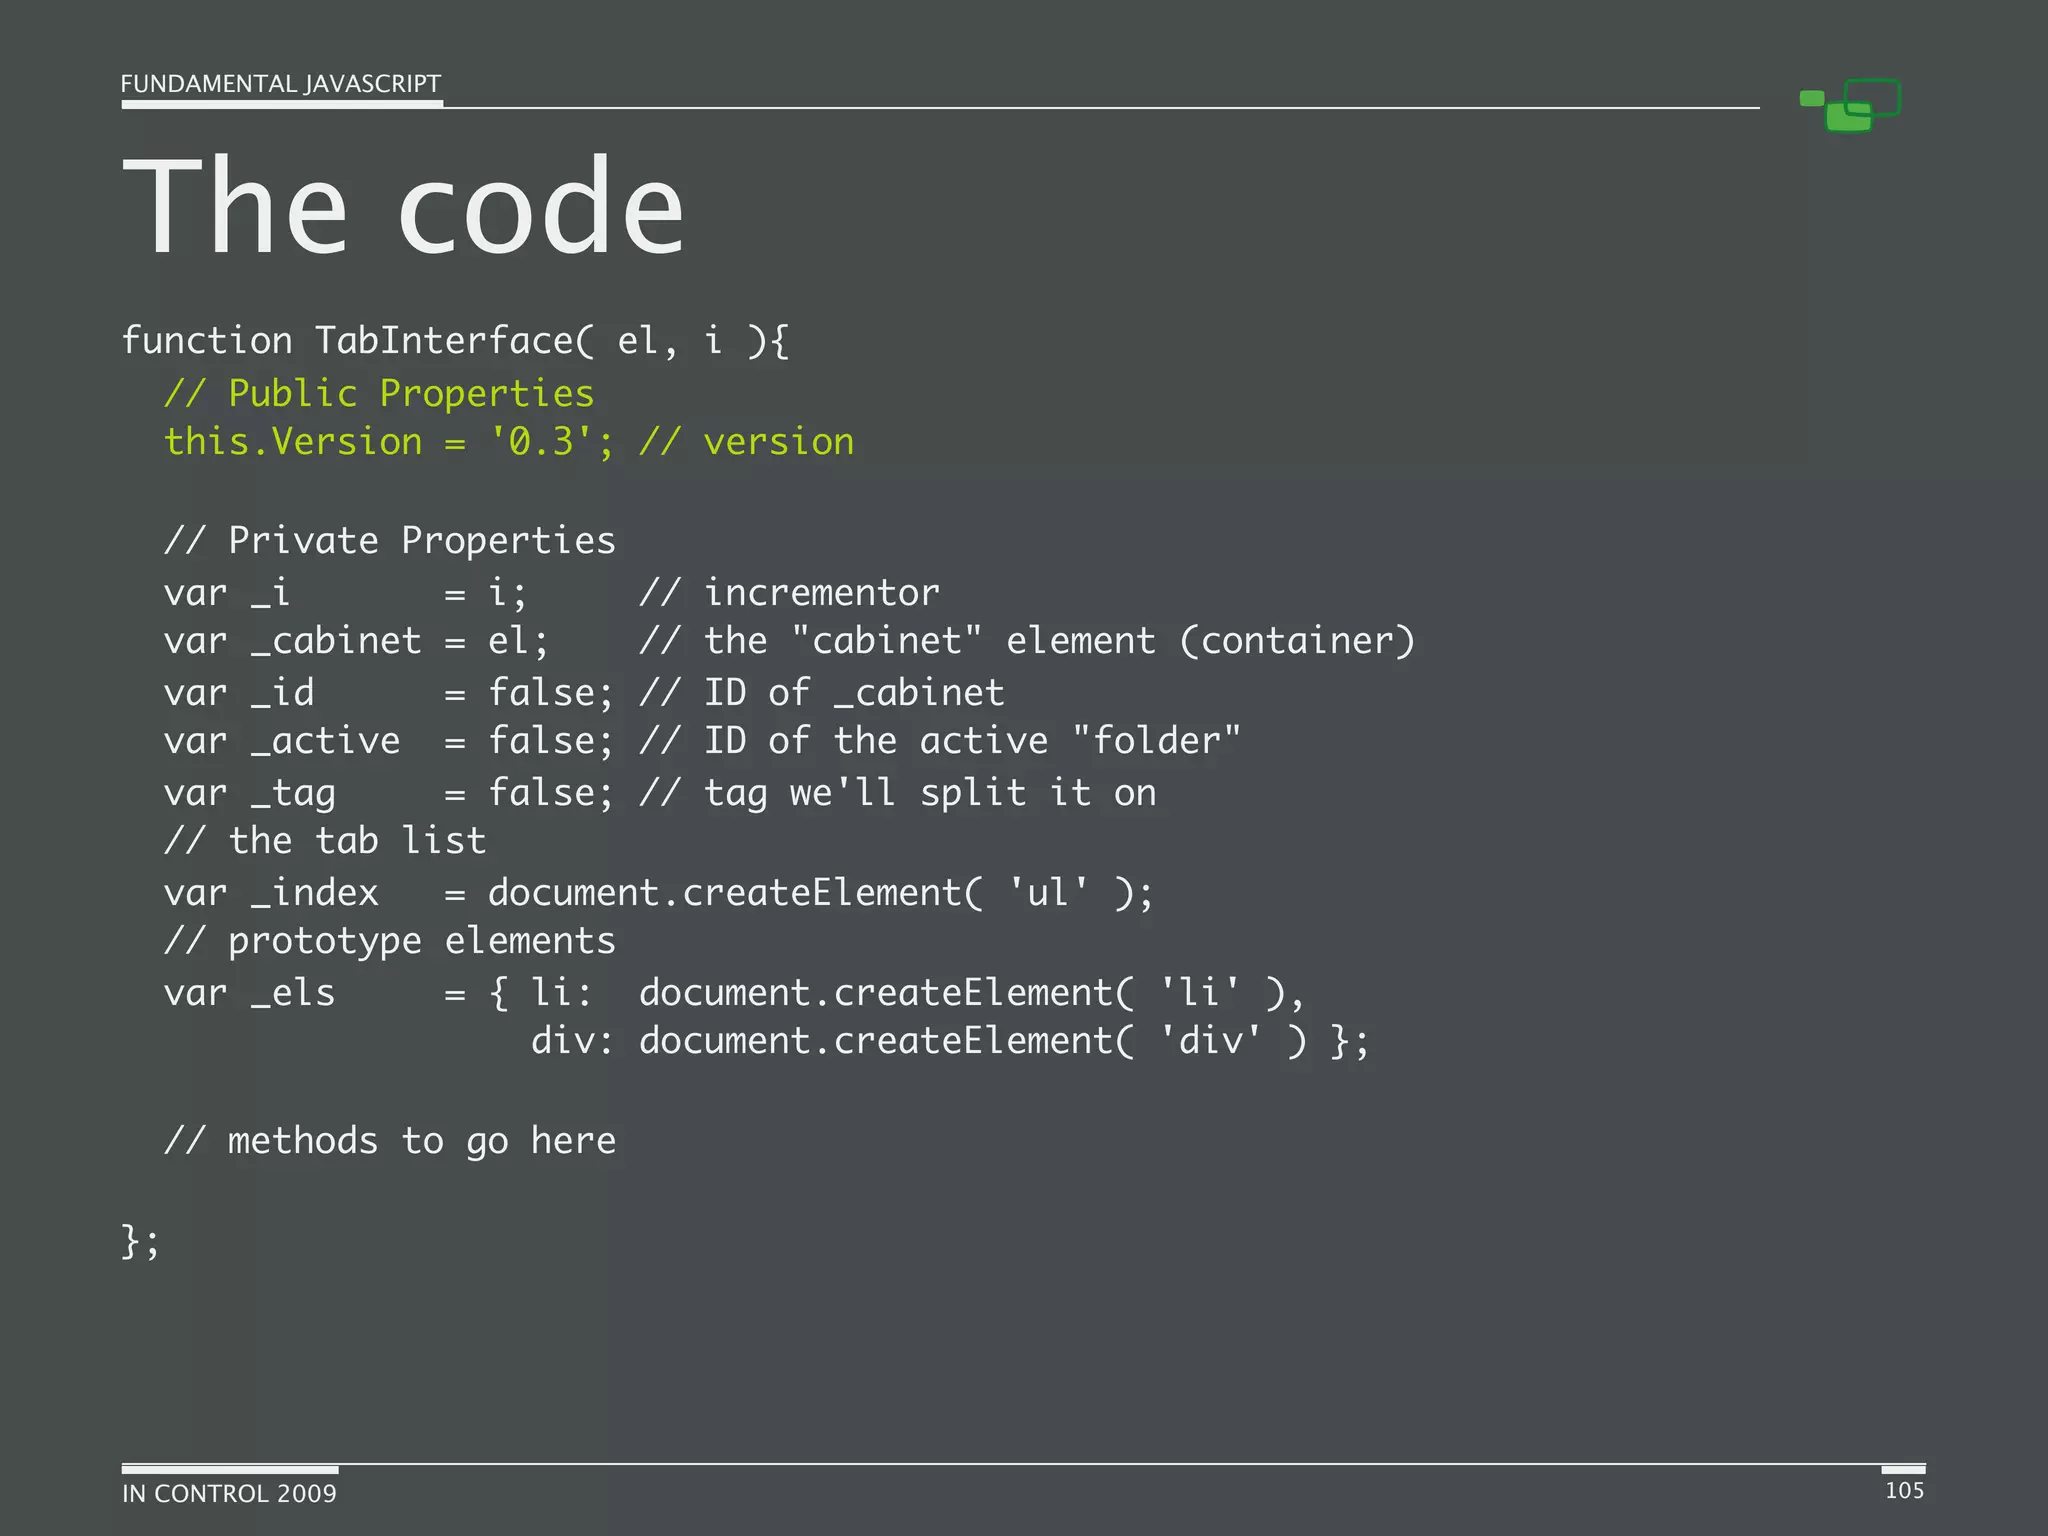Click the 'var _els' li createElement line

tap(734, 993)
